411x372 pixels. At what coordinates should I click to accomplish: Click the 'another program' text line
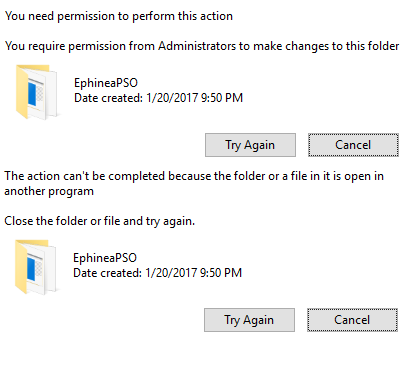pyautogui.click(x=49, y=191)
